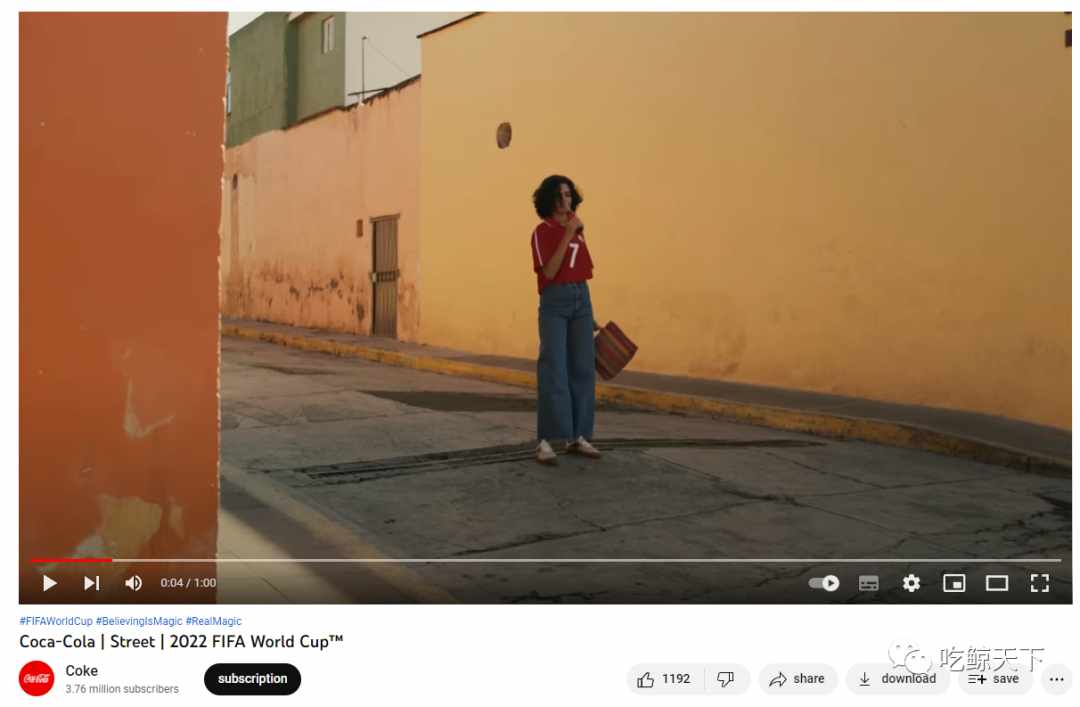Share this video
Viewport: 1080px width, 707px height.
pos(797,679)
